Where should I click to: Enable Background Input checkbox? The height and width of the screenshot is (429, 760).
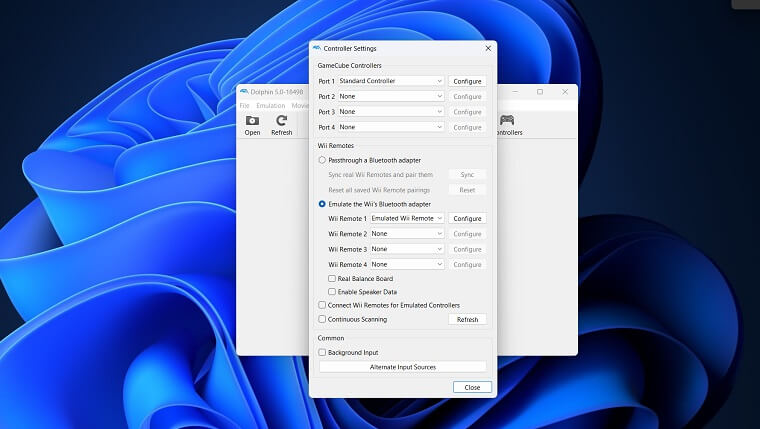pos(348,352)
